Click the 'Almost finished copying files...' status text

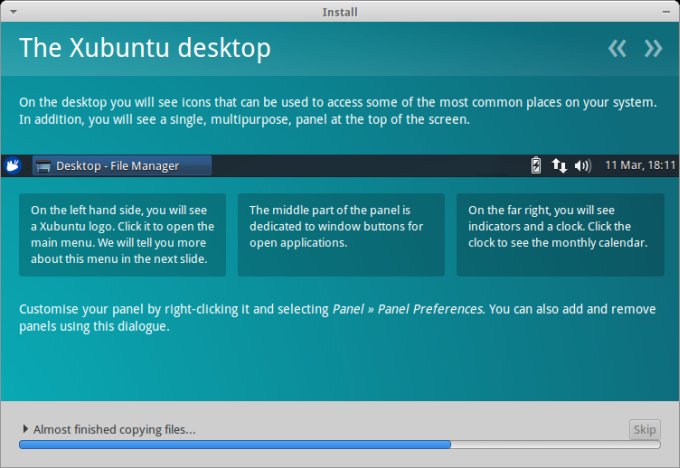(114, 429)
